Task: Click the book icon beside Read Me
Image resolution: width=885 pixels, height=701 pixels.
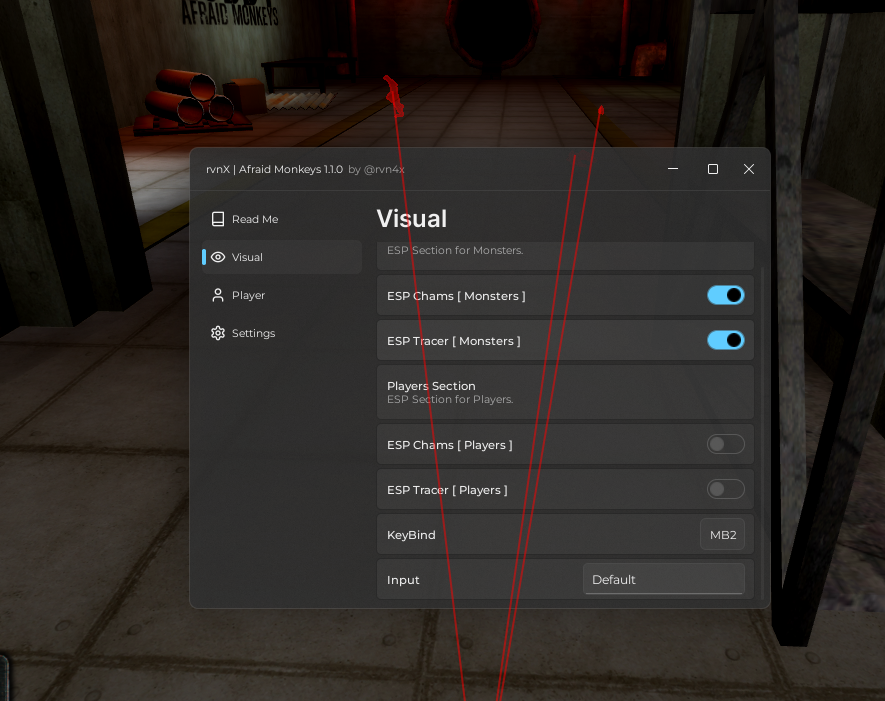Action: [x=218, y=219]
